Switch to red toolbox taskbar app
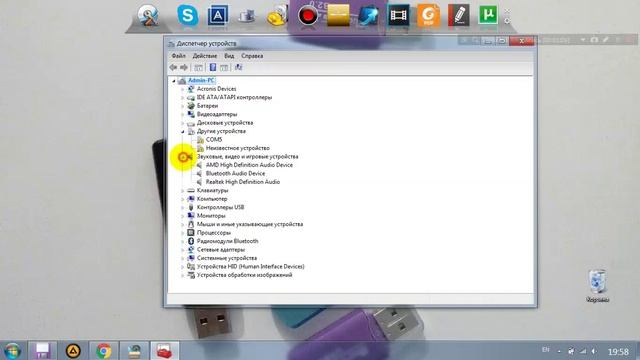The image size is (640, 360). pos(164,351)
